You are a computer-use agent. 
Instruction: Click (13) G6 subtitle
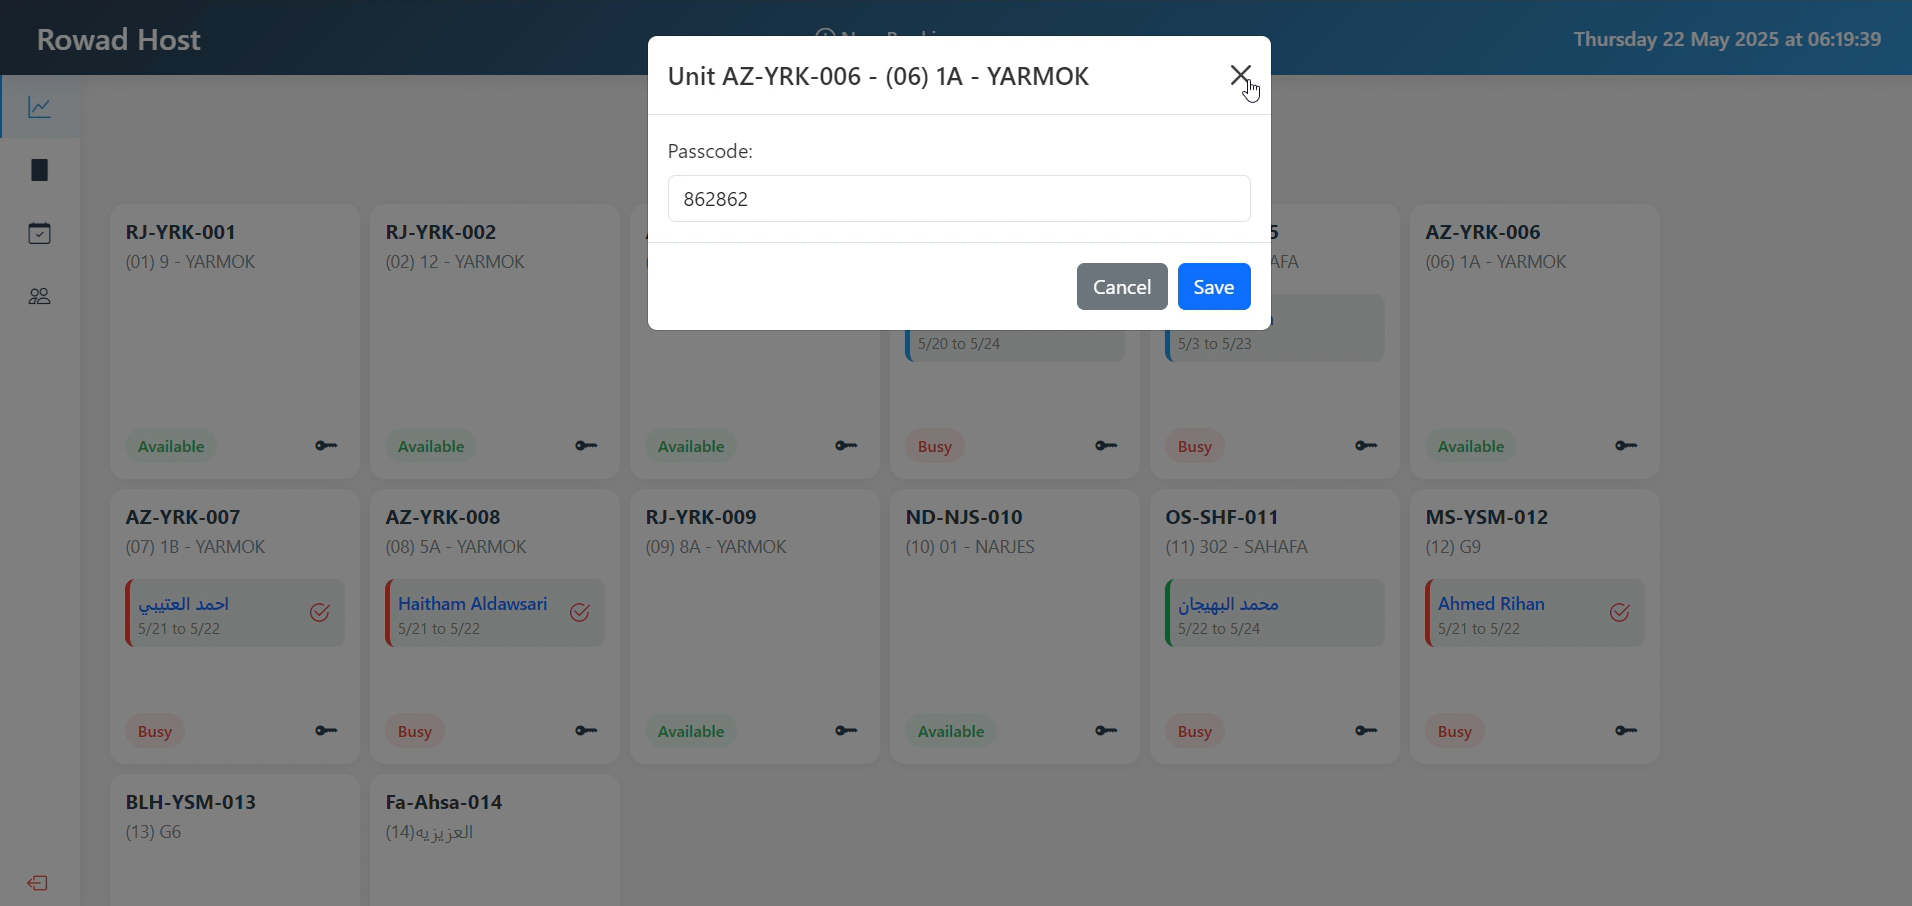pos(153,832)
